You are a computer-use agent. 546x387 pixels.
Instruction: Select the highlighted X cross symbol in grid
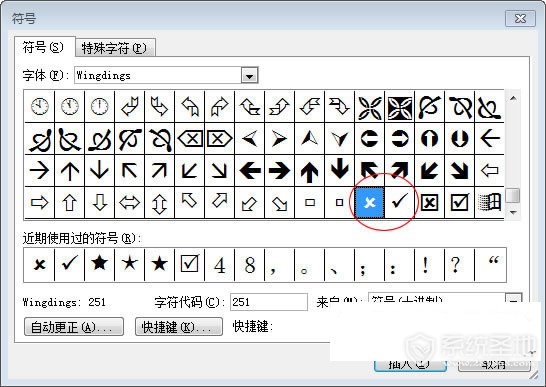coord(369,202)
